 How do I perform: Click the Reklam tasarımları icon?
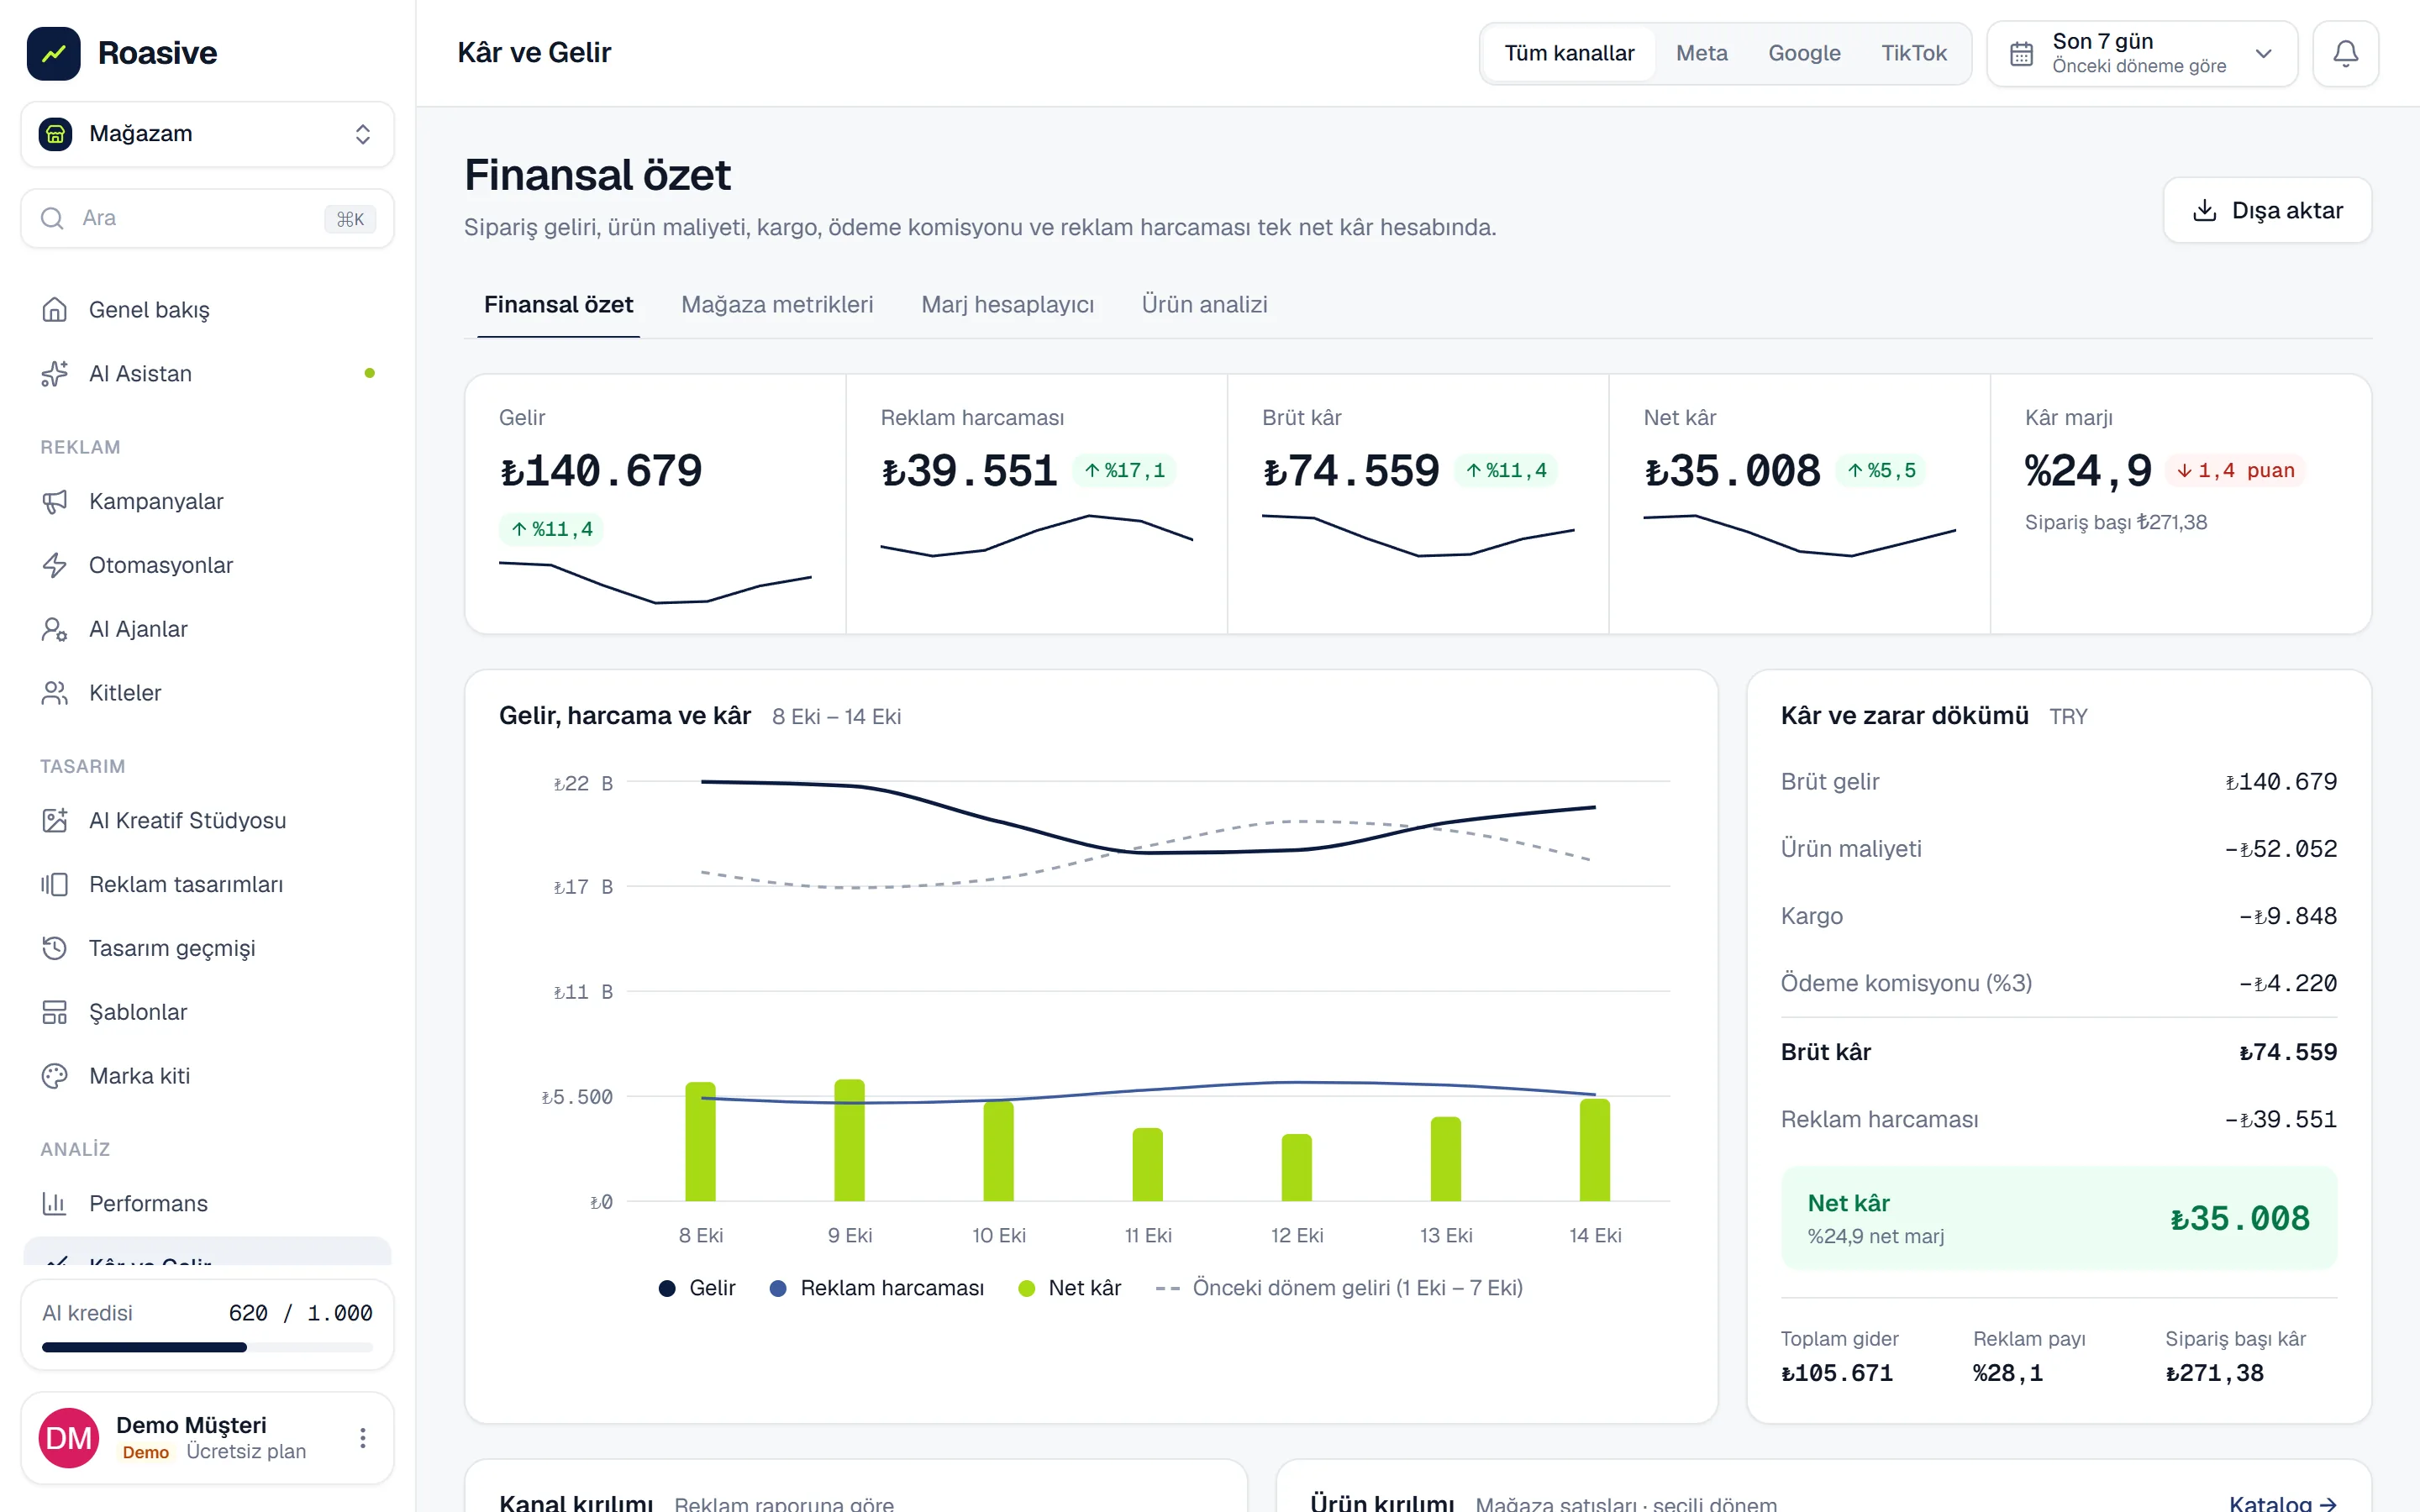[55, 885]
